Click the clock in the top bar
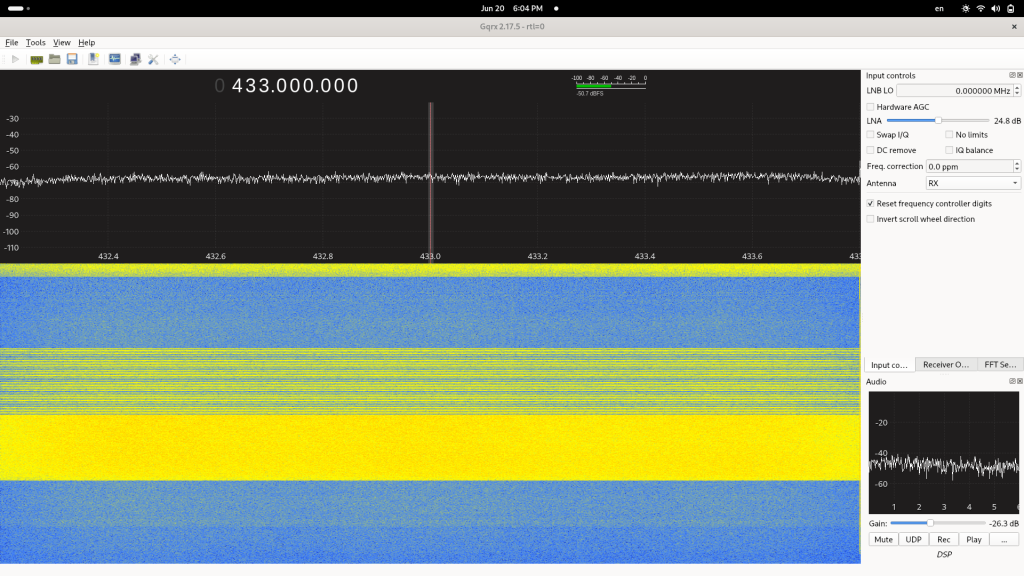This screenshot has width=1024, height=576. tap(511, 8)
